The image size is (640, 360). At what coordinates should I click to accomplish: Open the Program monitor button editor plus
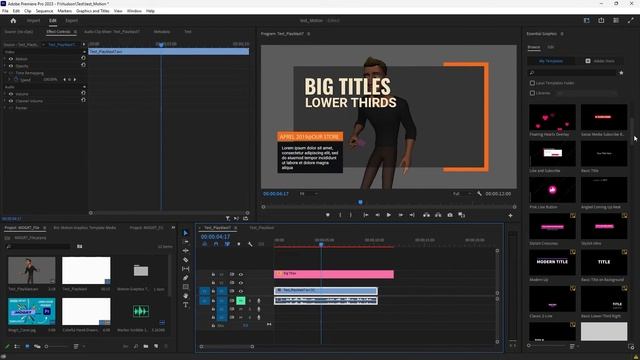point(511,216)
